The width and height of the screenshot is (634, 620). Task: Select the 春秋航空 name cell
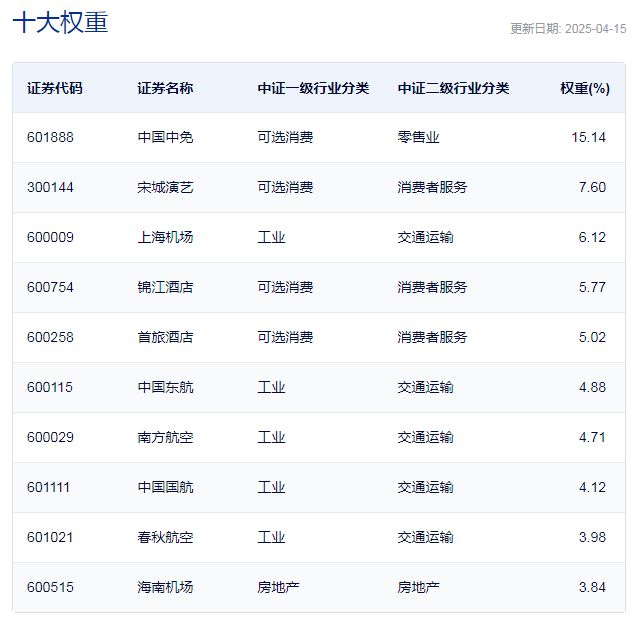[165, 537]
